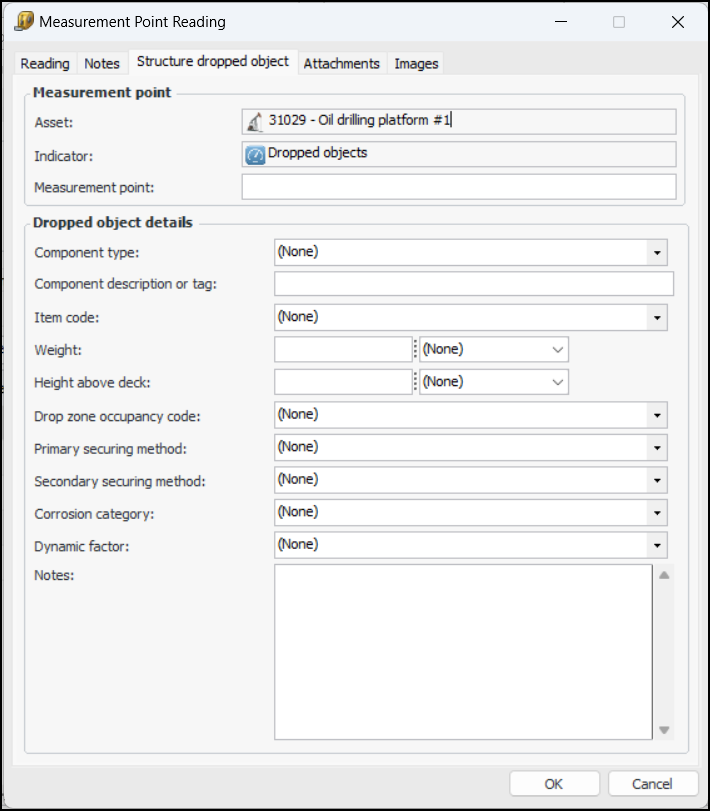Switch to the Images tab
Screen dimensions: 710x811
coord(416,63)
